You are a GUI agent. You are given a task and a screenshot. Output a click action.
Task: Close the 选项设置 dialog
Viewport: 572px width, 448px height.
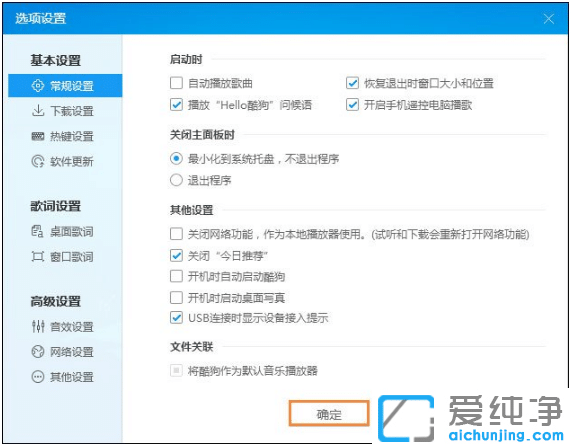pyautogui.click(x=549, y=19)
